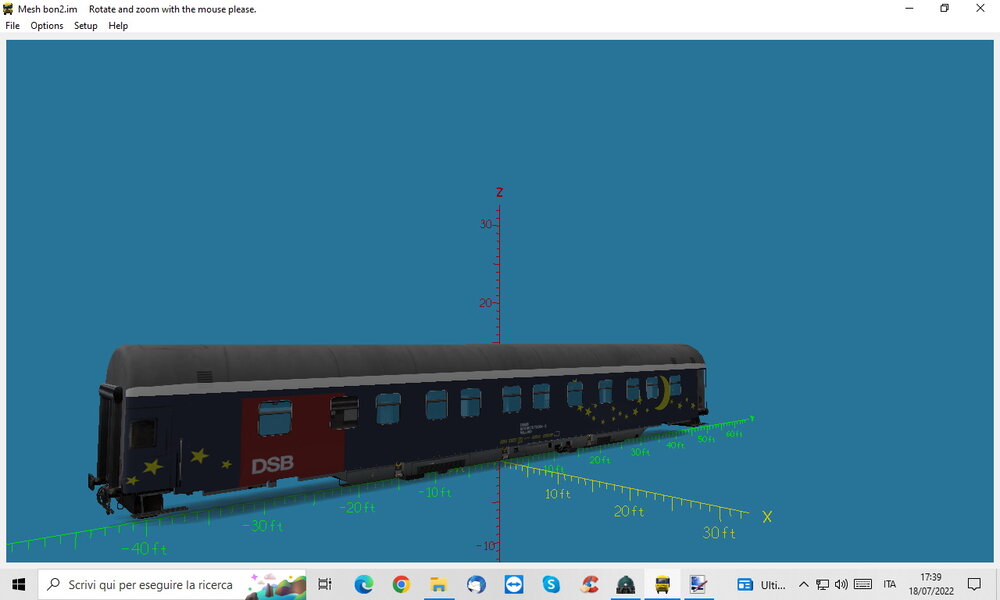Open TeamViewer from taskbar
The height and width of the screenshot is (600, 1000).
[513, 584]
